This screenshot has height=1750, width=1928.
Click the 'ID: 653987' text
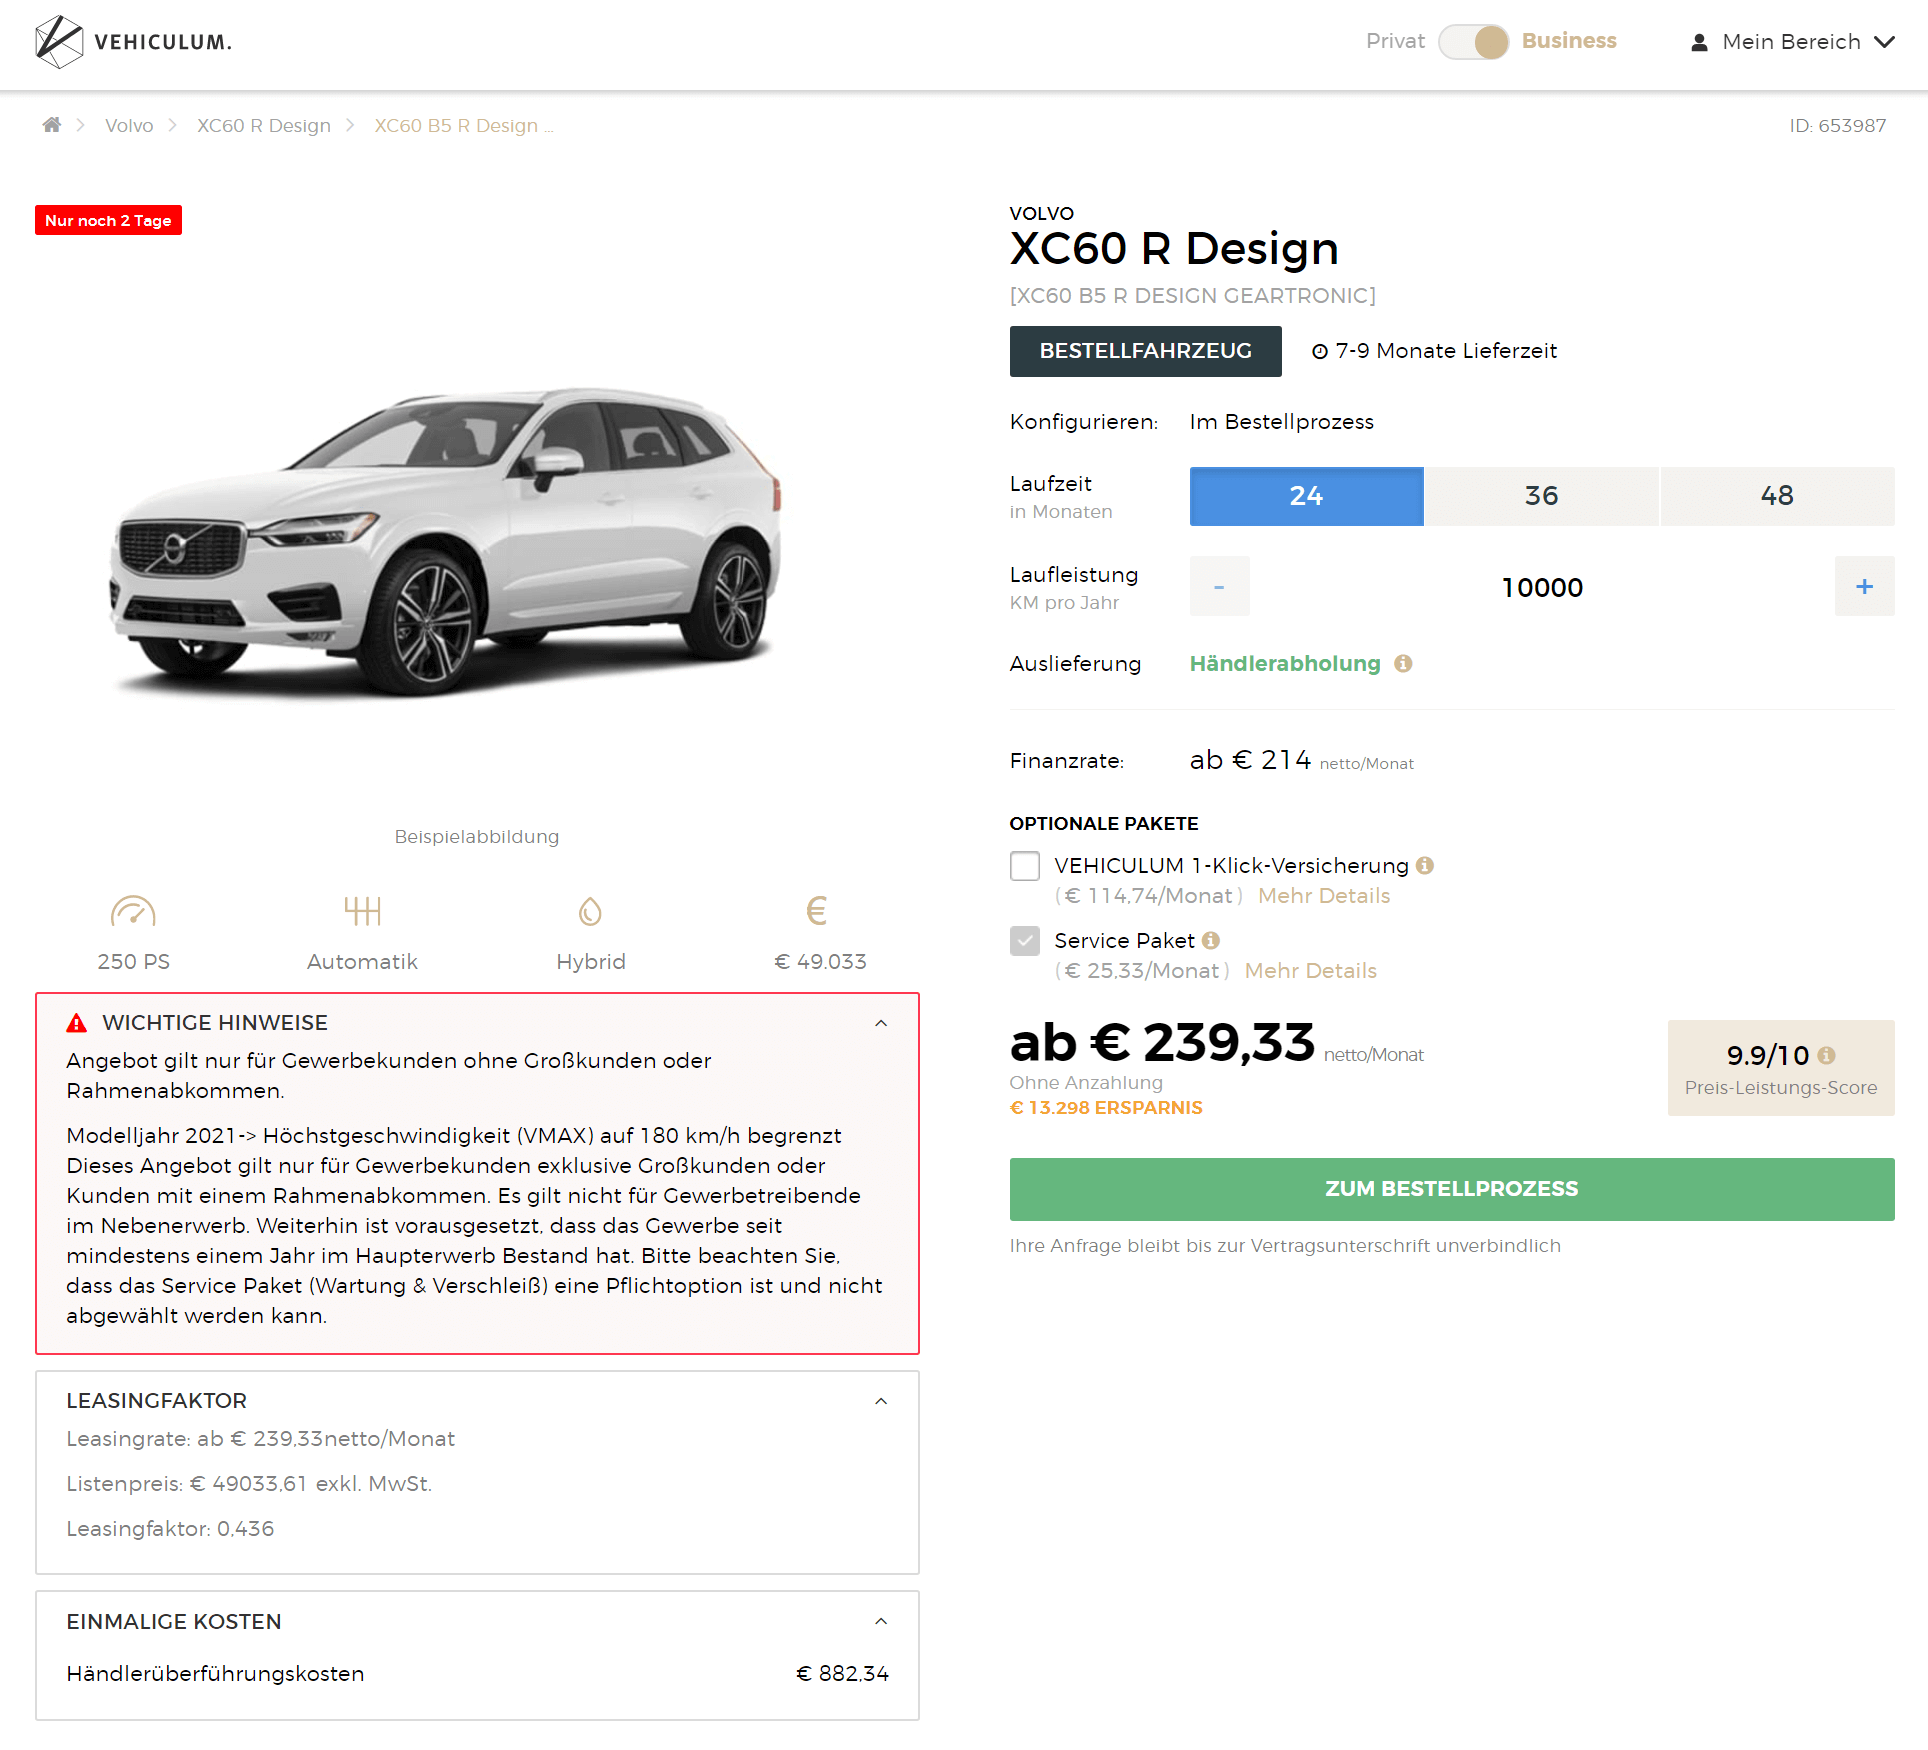coord(1838,125)
